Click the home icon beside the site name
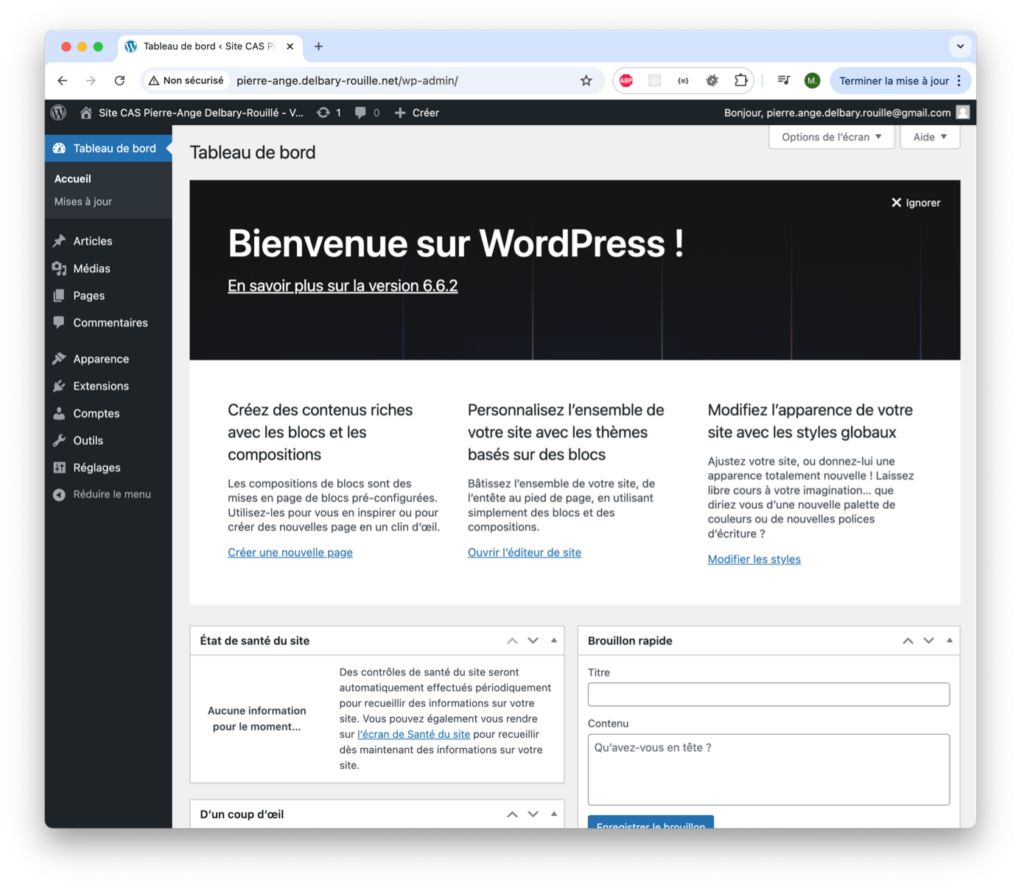Viewport: 1024px width, 891px height. tap(86, 113)
